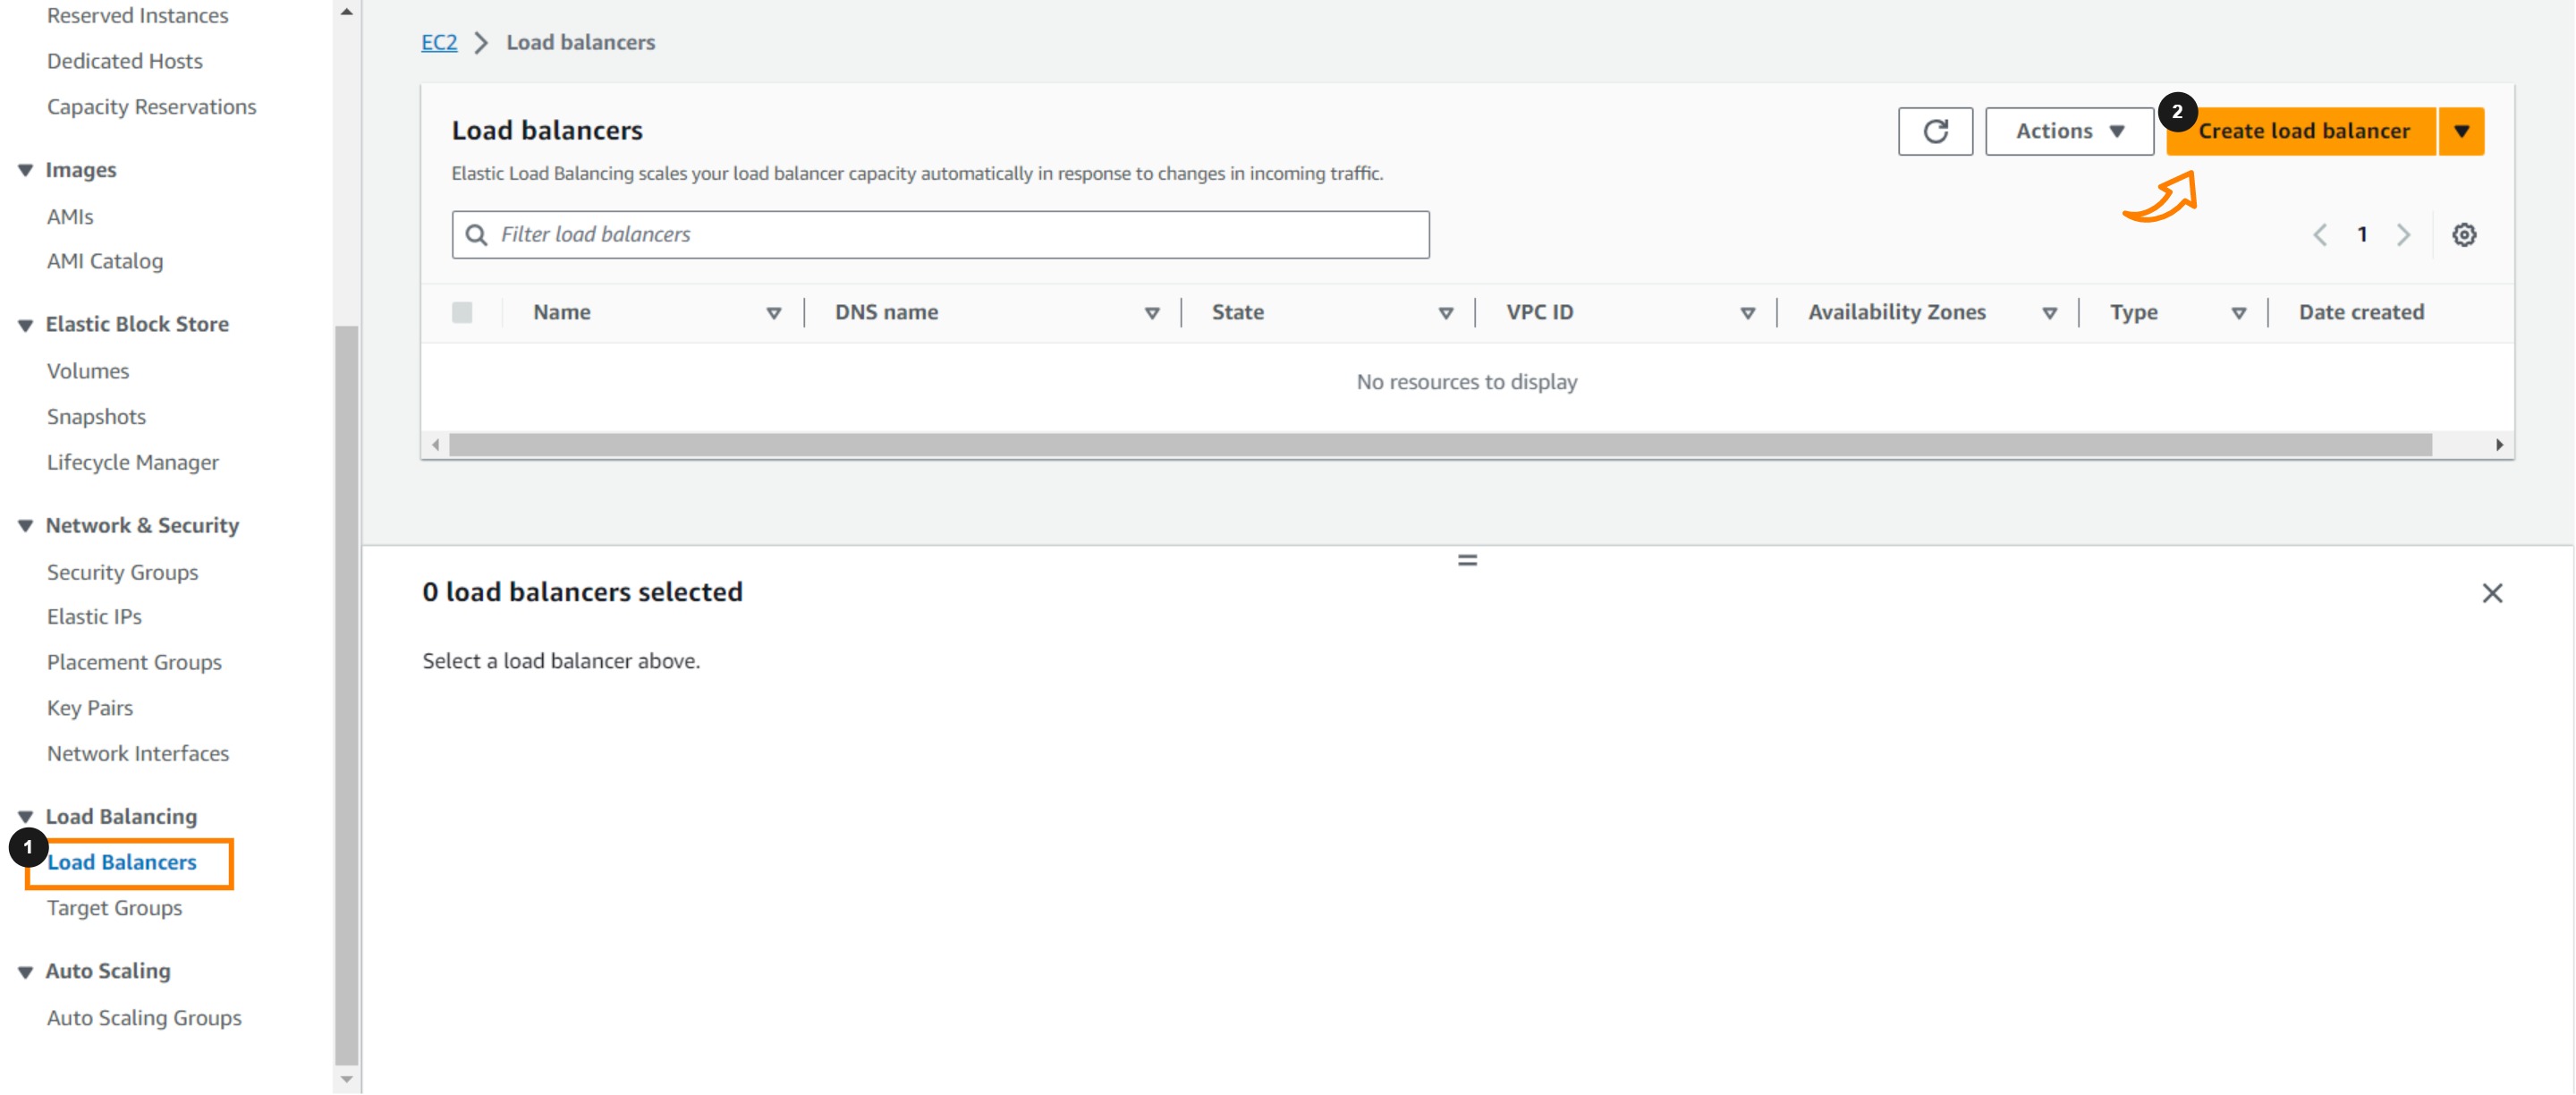
Task: Sort by State column arrow
Action: point(1445,313)
